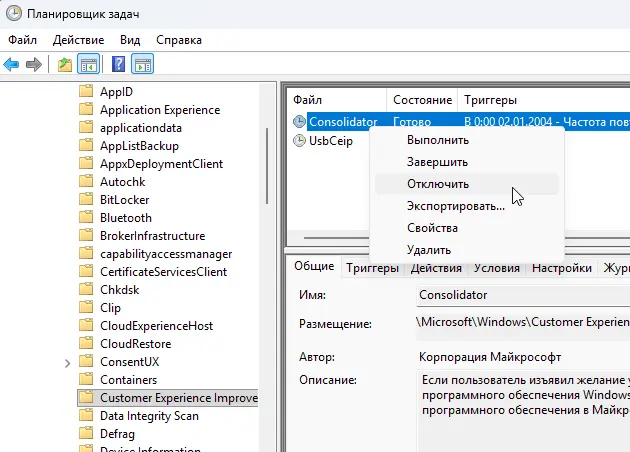The width and height of the screenshot is (630, 452).
Task: Open the Настройки tab
Action: 560,268
